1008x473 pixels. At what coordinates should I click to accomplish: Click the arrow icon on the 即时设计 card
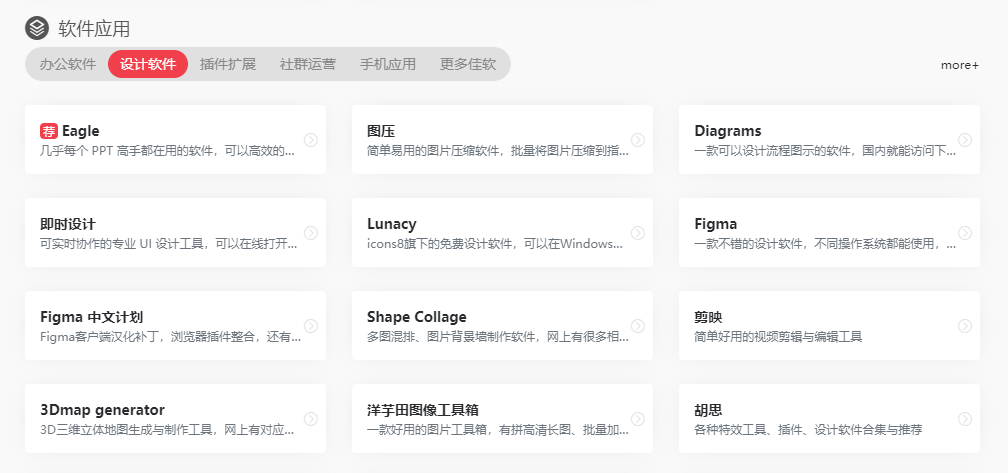click(310, 233)
